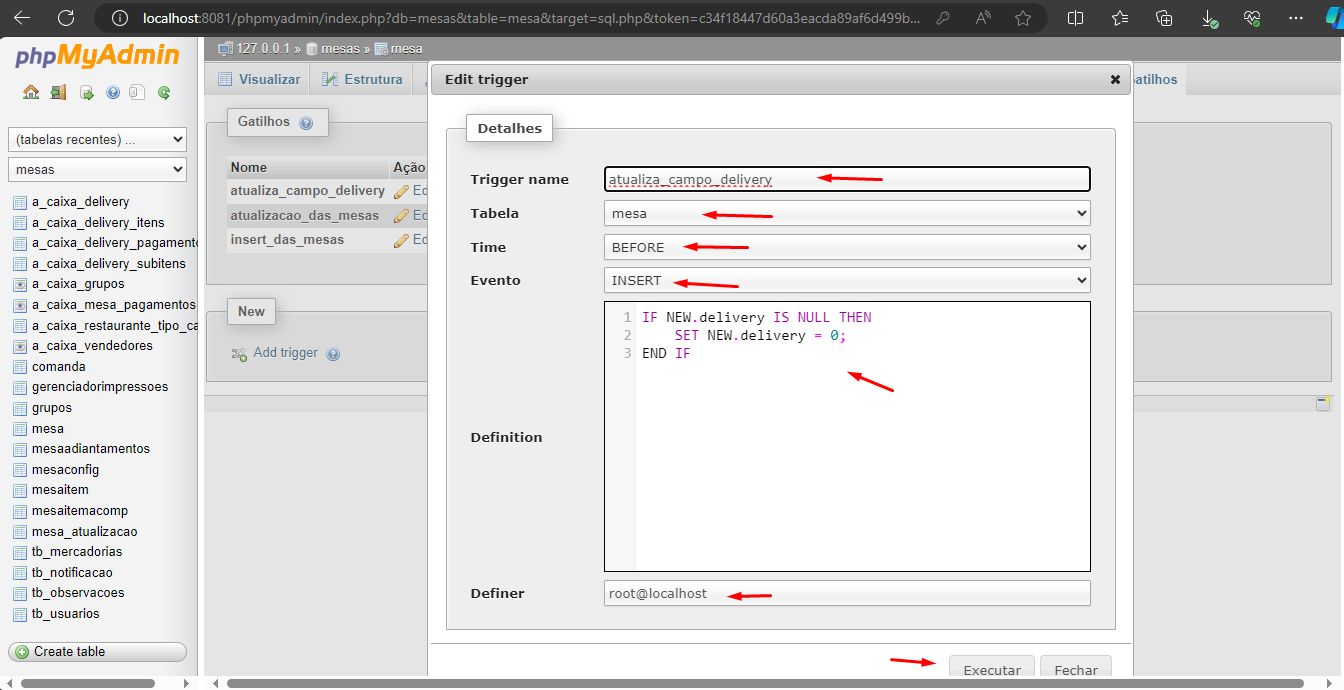Click help icon next to Gatilhos heading
1344x690 pixels.
306,123
